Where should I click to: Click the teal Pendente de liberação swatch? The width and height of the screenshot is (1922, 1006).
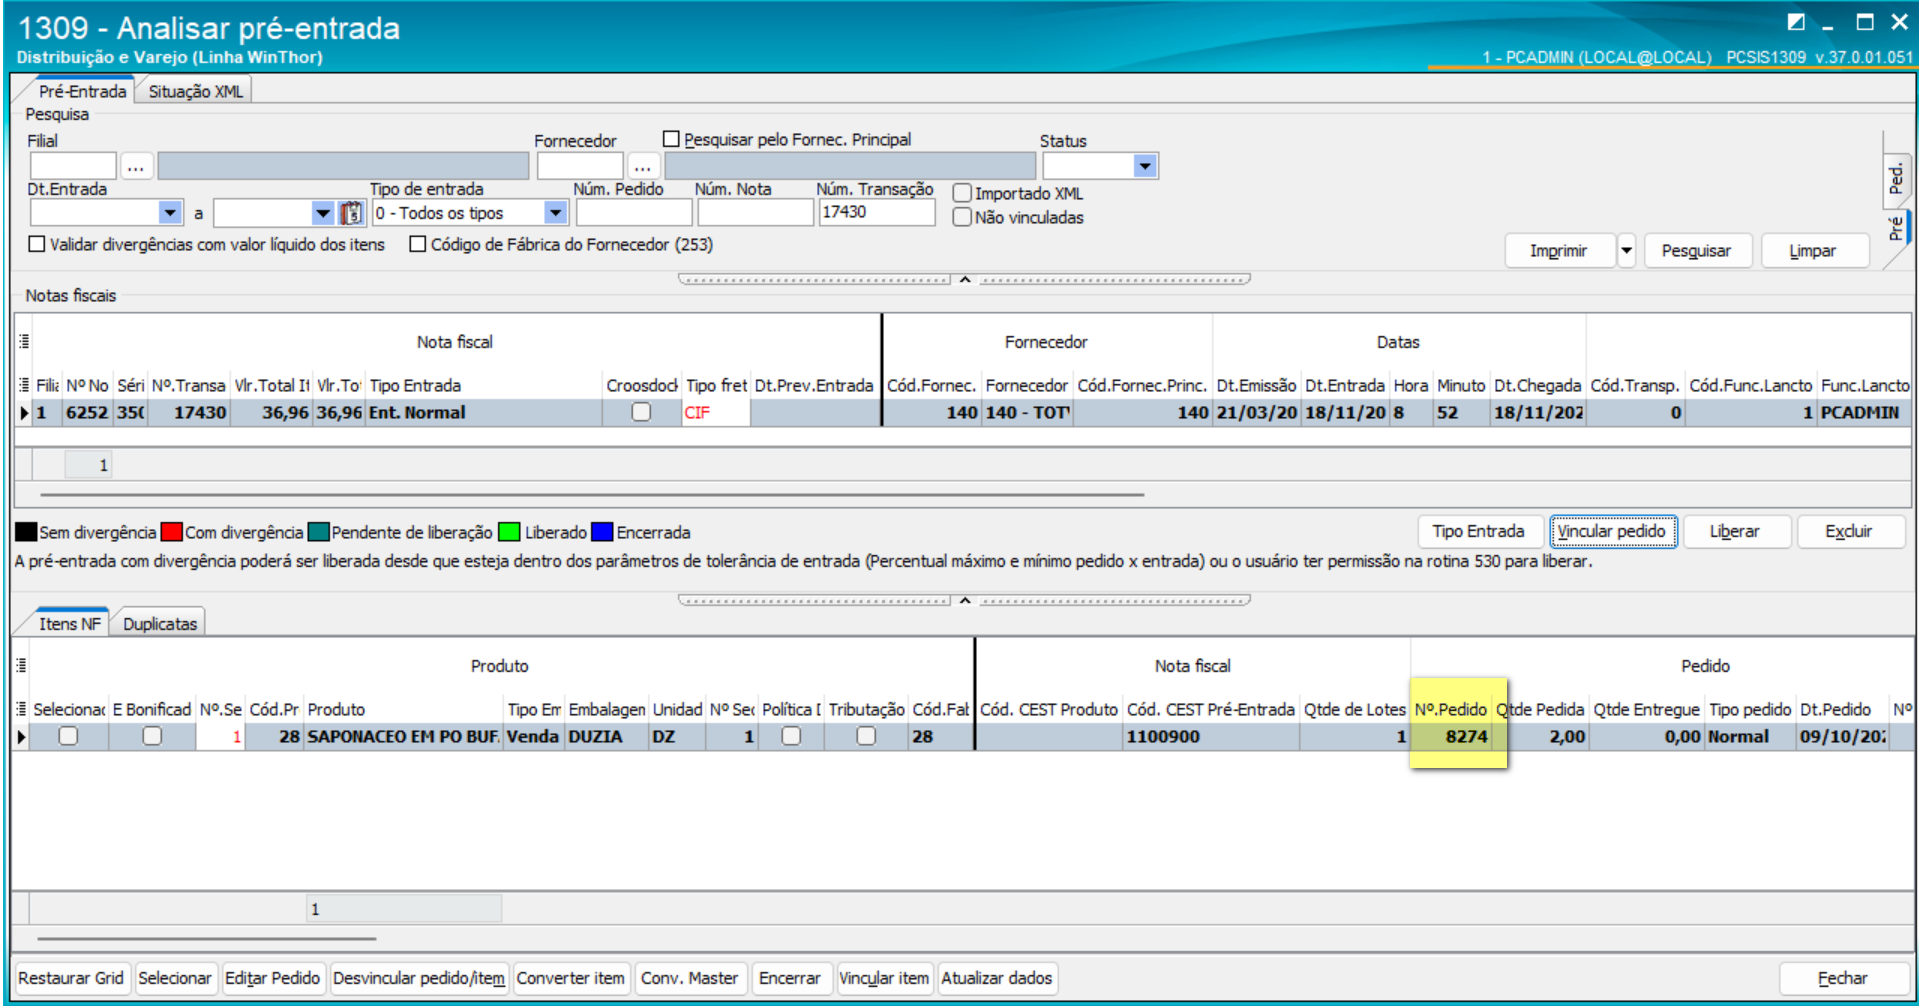point(319,532)
